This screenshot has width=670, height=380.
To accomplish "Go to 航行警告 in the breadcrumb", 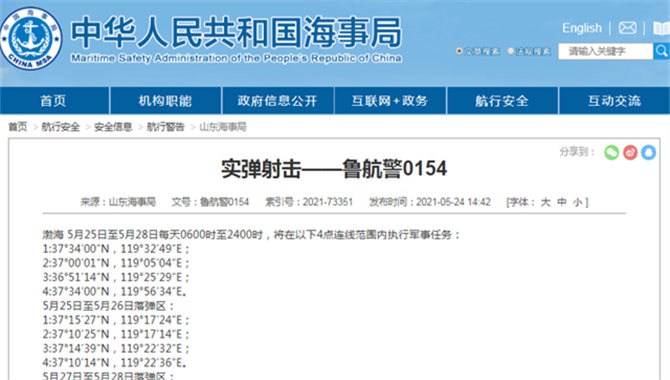I will tap(166, 127).
